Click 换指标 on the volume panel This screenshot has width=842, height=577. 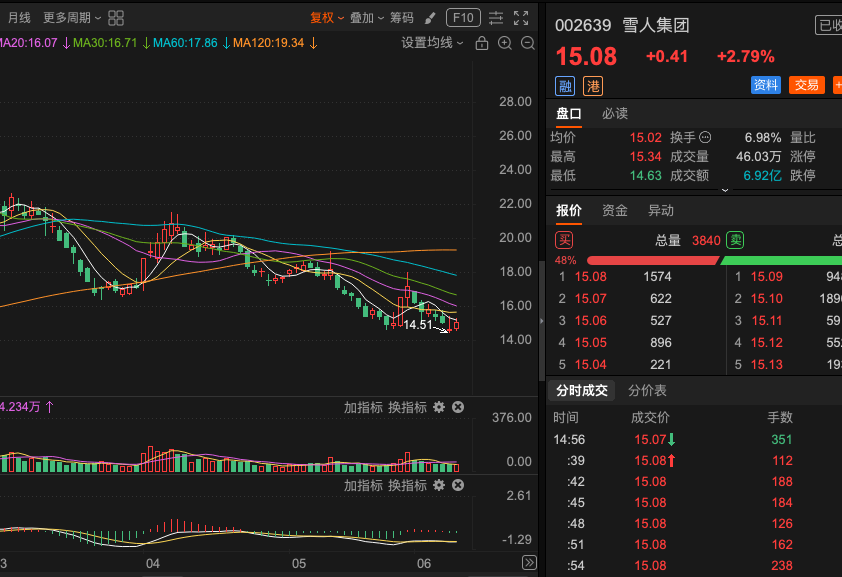pos(408,408)
